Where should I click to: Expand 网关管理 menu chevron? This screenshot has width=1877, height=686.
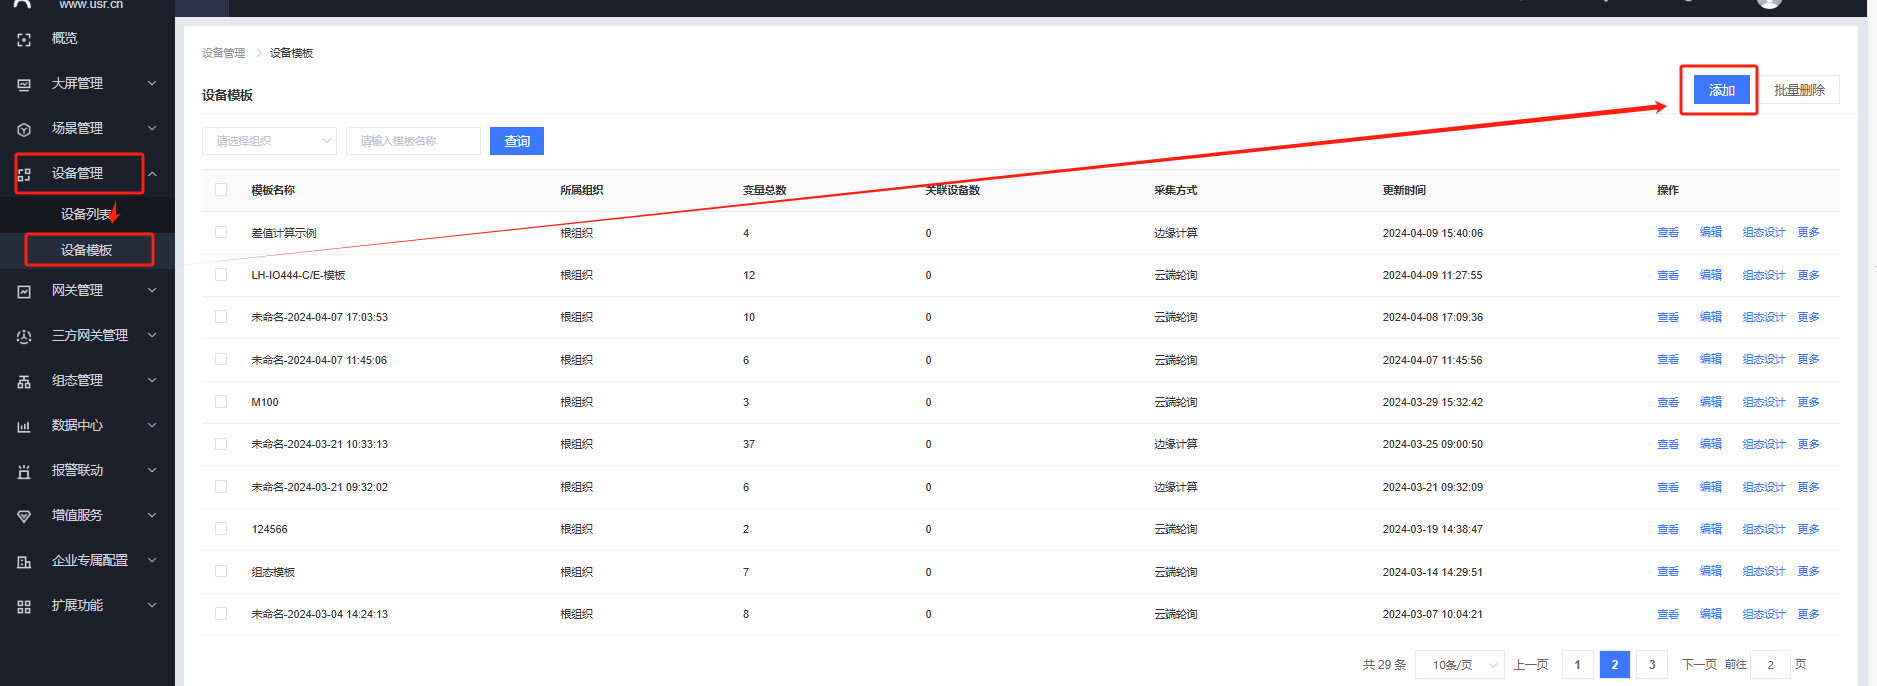(x=152, y=290)
